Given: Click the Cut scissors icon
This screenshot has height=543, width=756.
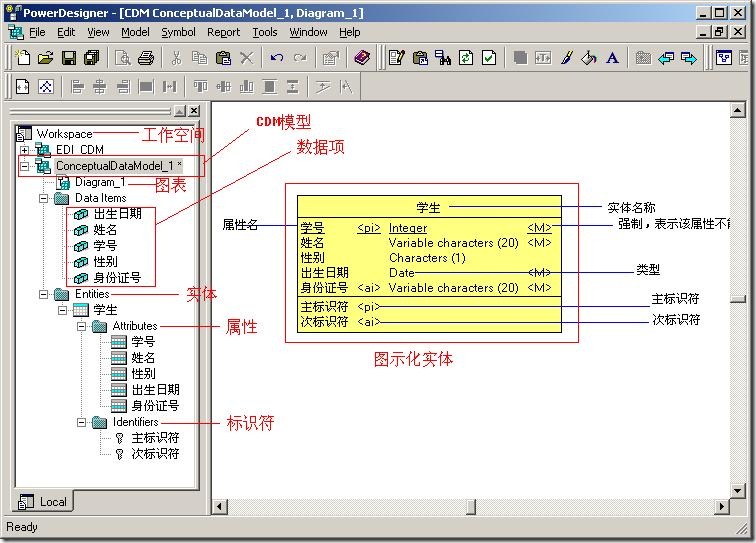Looking at the screenshot, I should [x=176, y=58].
